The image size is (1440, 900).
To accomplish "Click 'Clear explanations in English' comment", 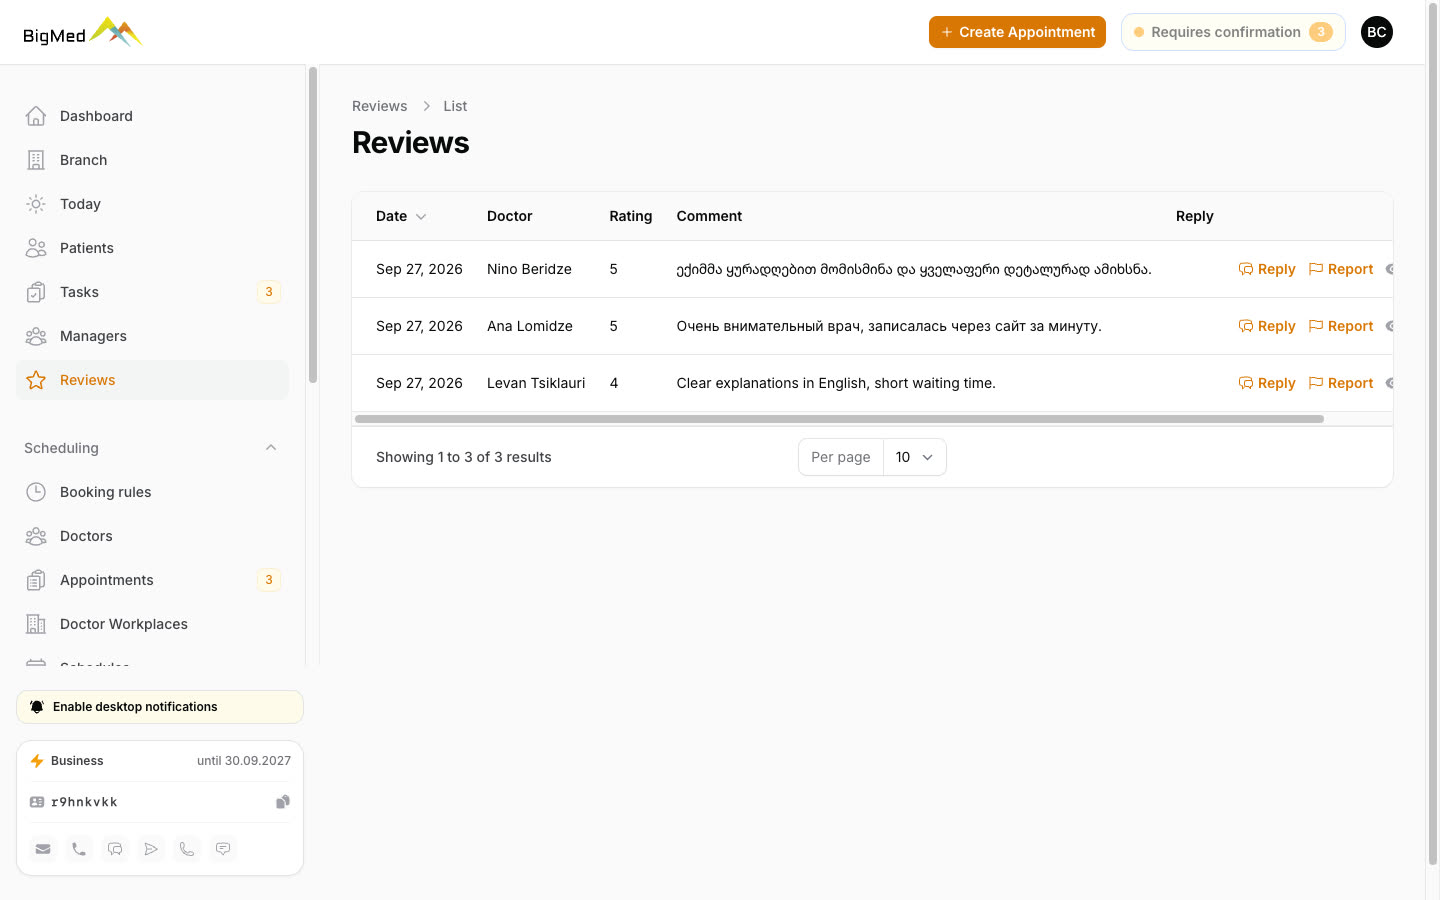I will tap(836, 383).
